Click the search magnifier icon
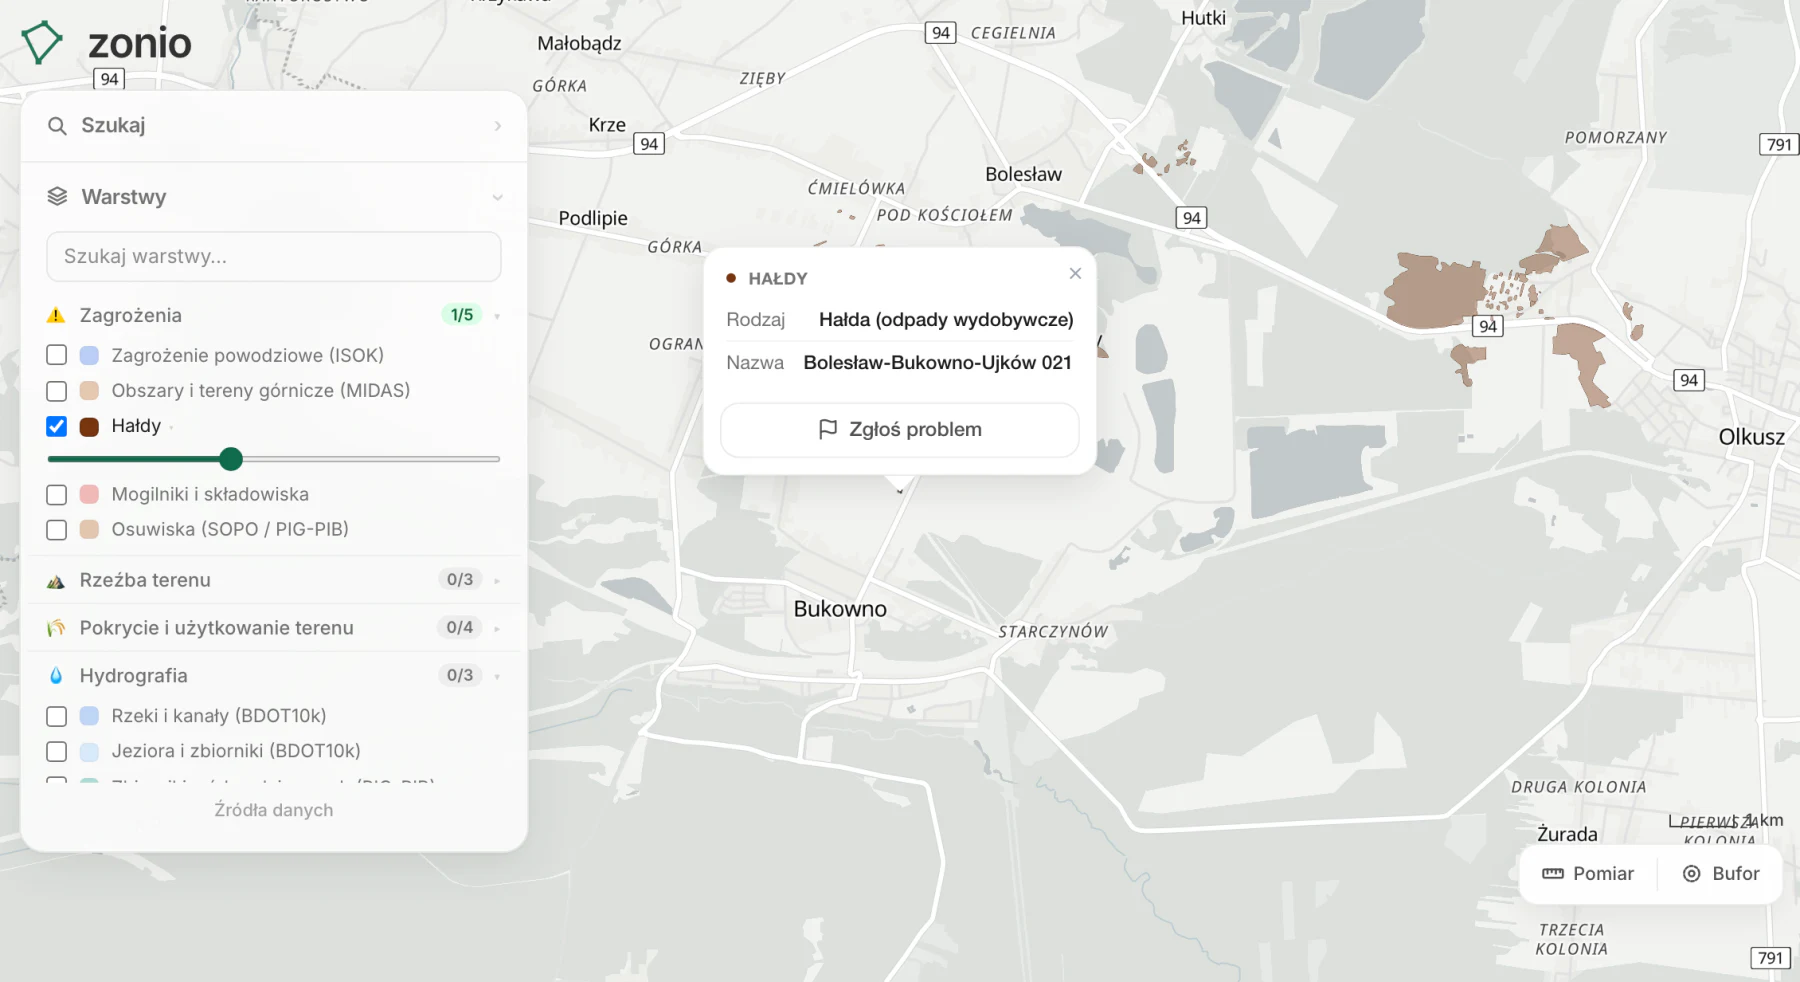The width and height of the screenshot is (1800, 982). 57,126
